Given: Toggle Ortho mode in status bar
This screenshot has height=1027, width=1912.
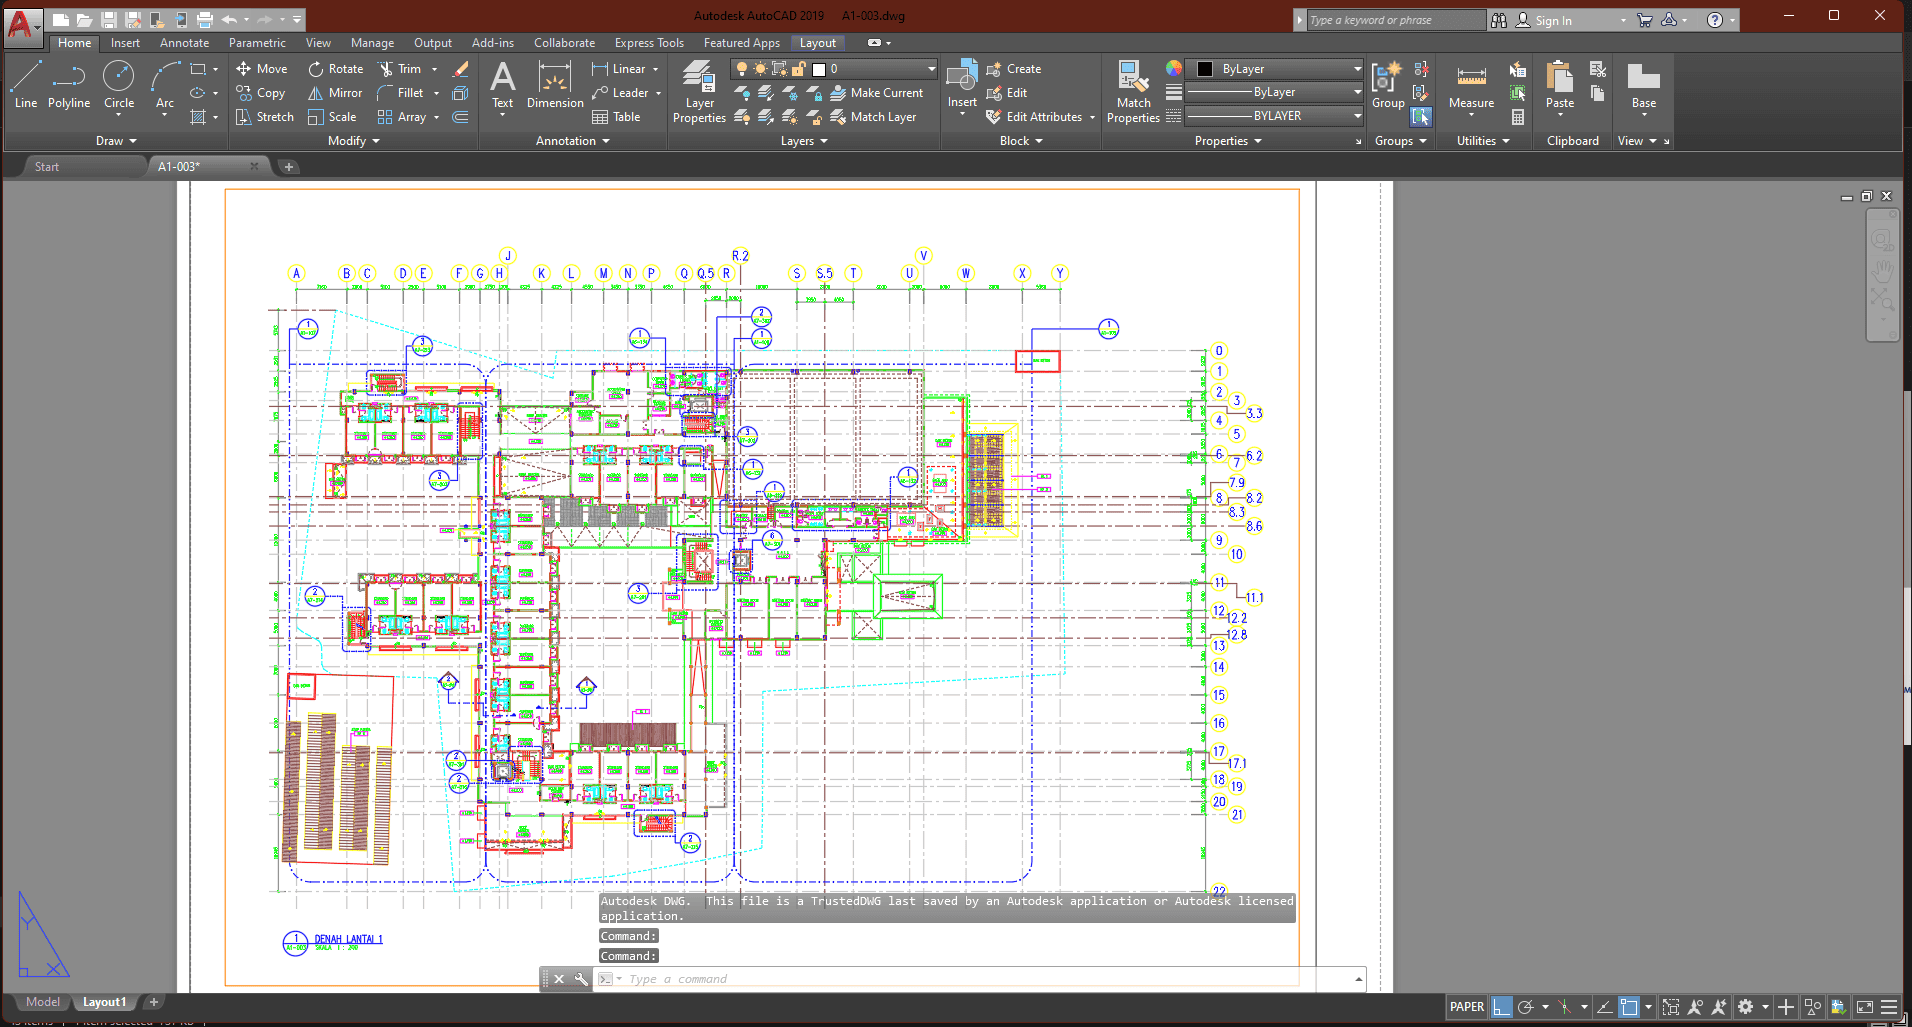Looking at the screenshot, I should tap(1501, 1007).
